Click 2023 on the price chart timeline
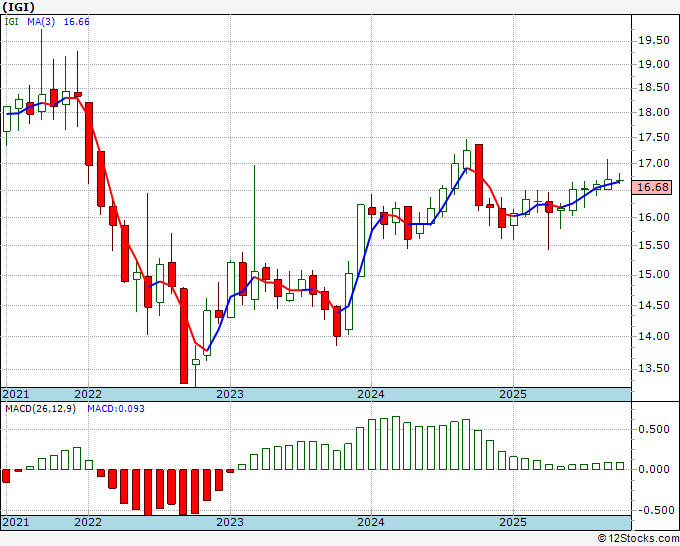The image size is (680, 546). coord(230,394)
